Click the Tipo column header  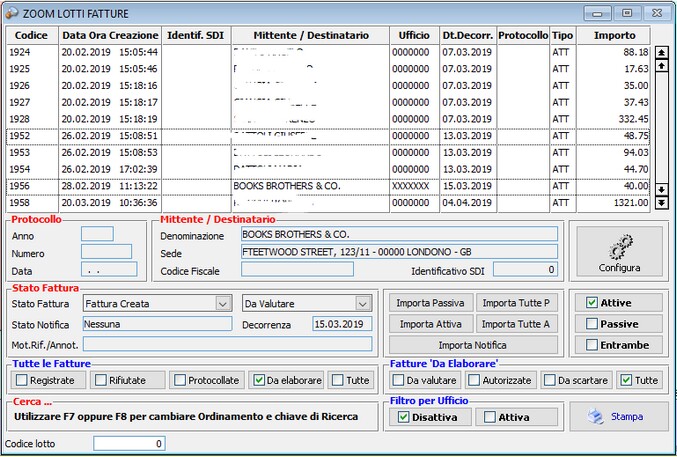pos(563,35)
